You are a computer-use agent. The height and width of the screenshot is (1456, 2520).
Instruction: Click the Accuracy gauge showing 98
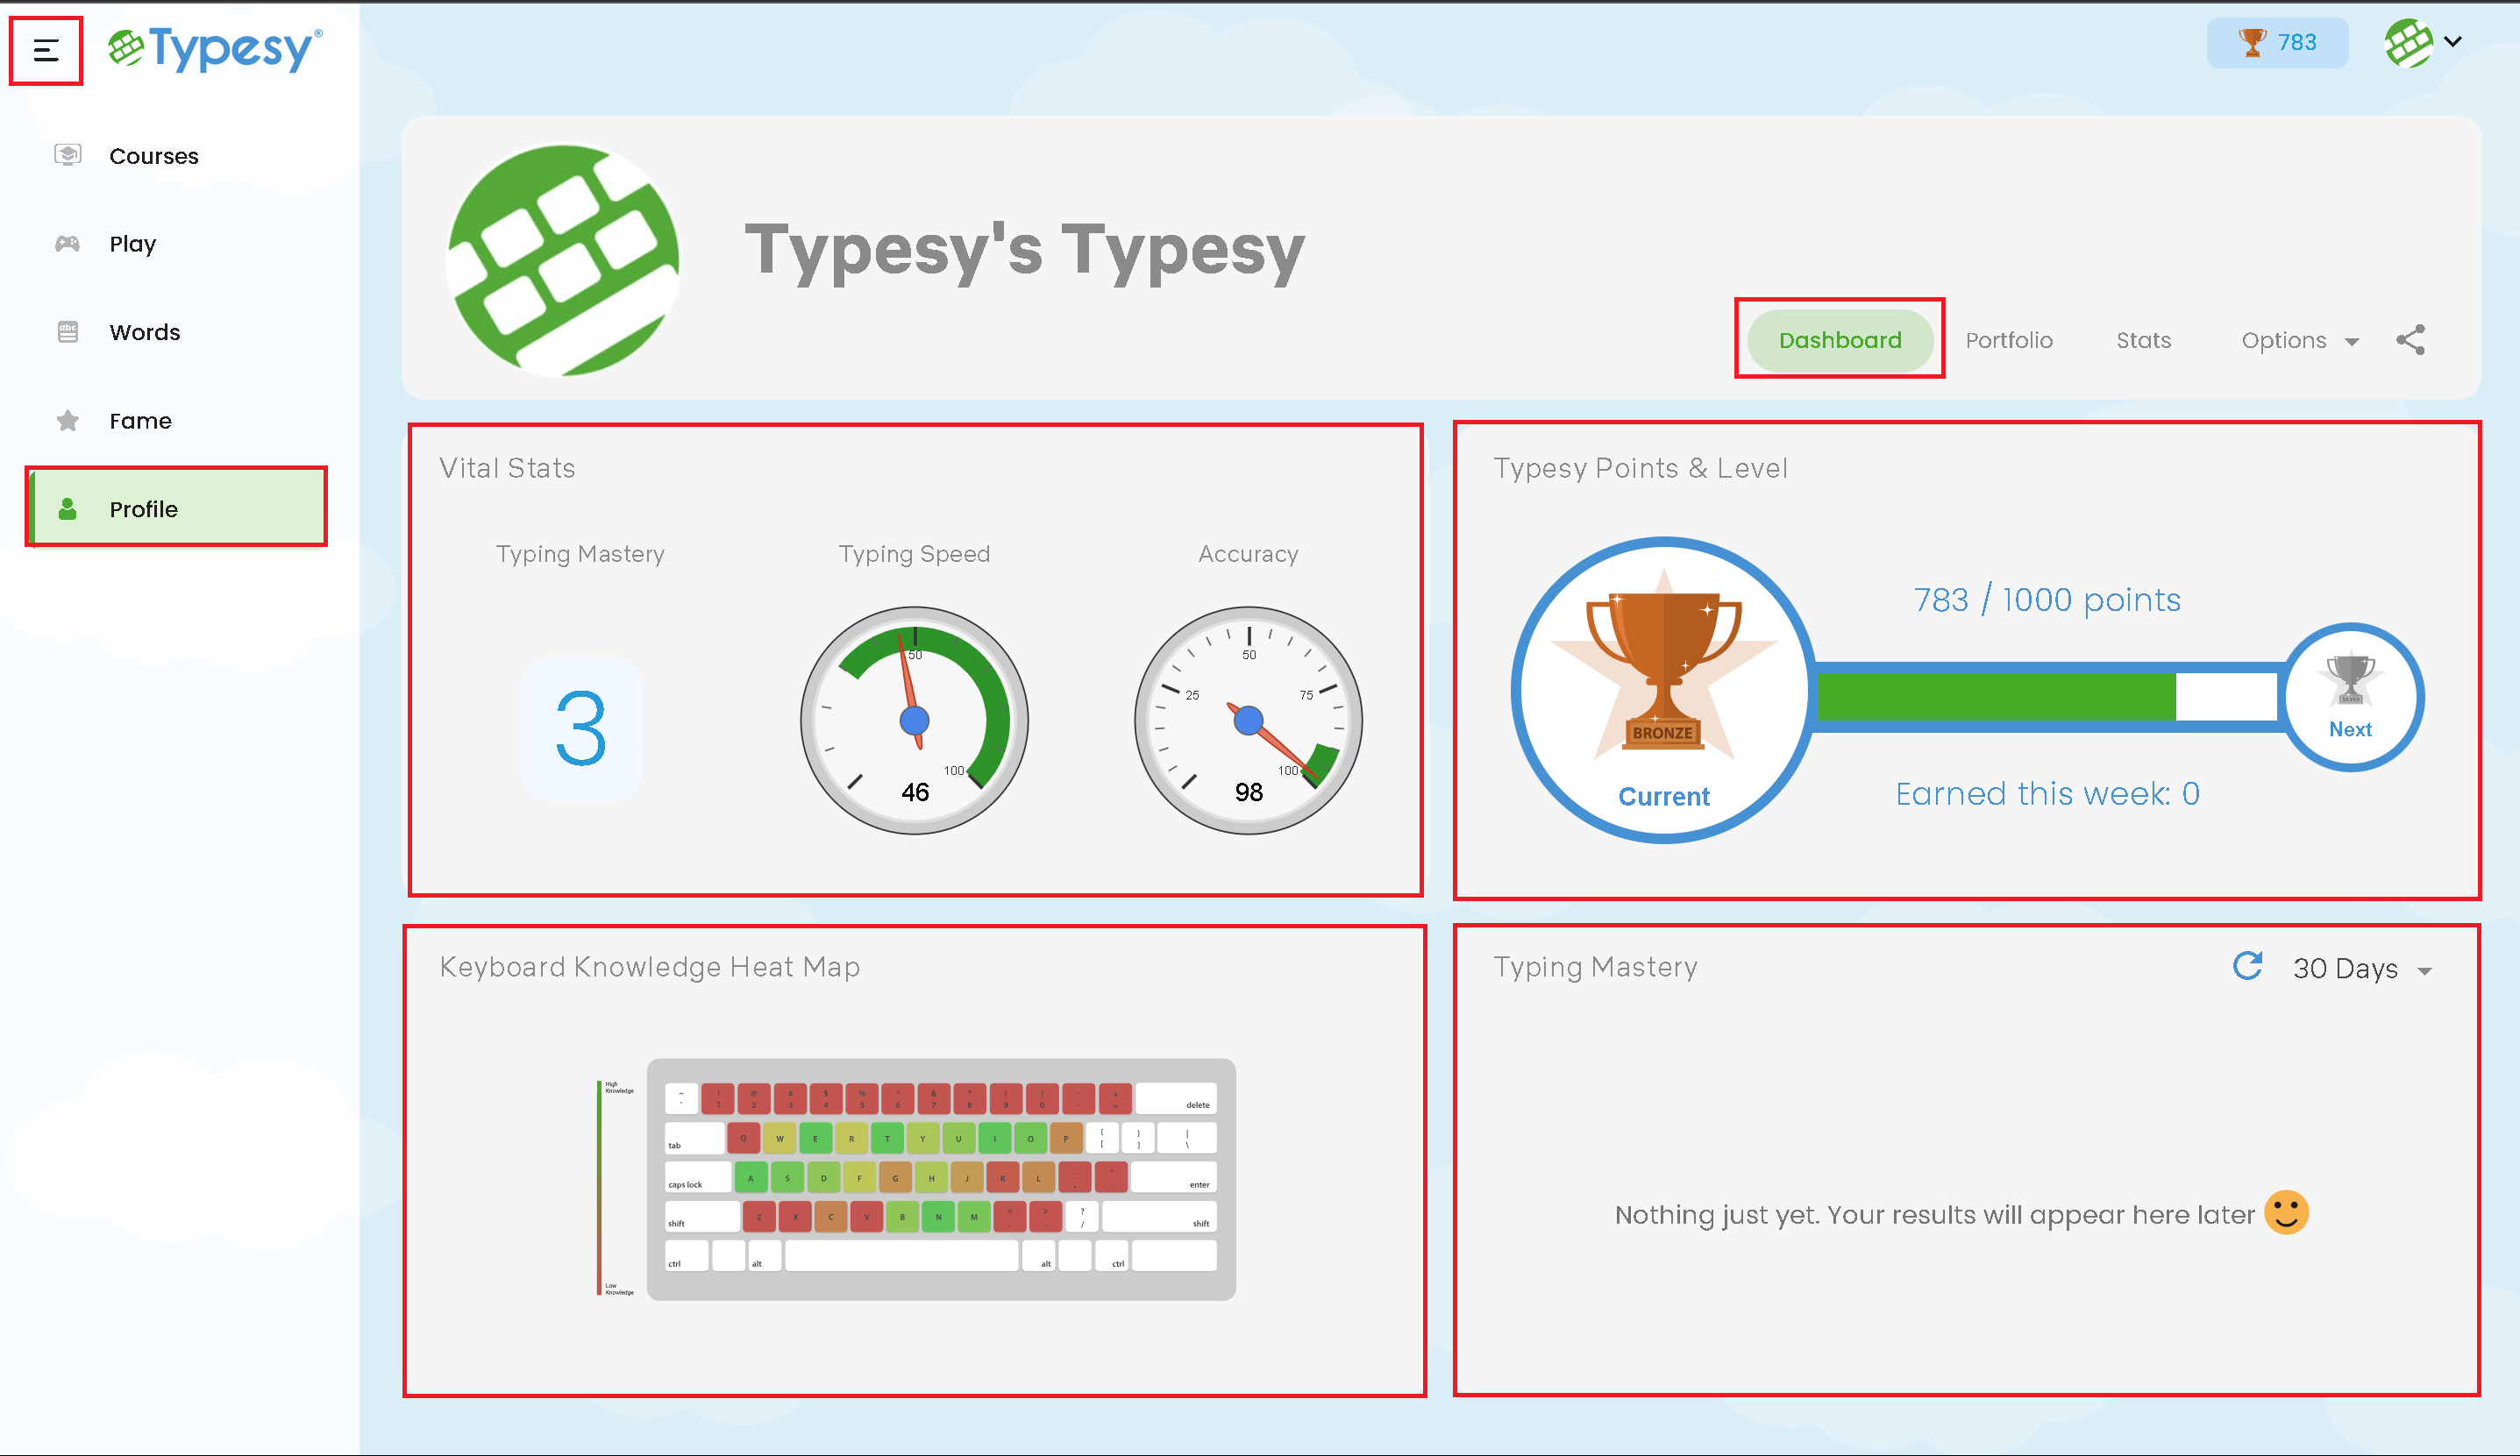pos(1248,720)
